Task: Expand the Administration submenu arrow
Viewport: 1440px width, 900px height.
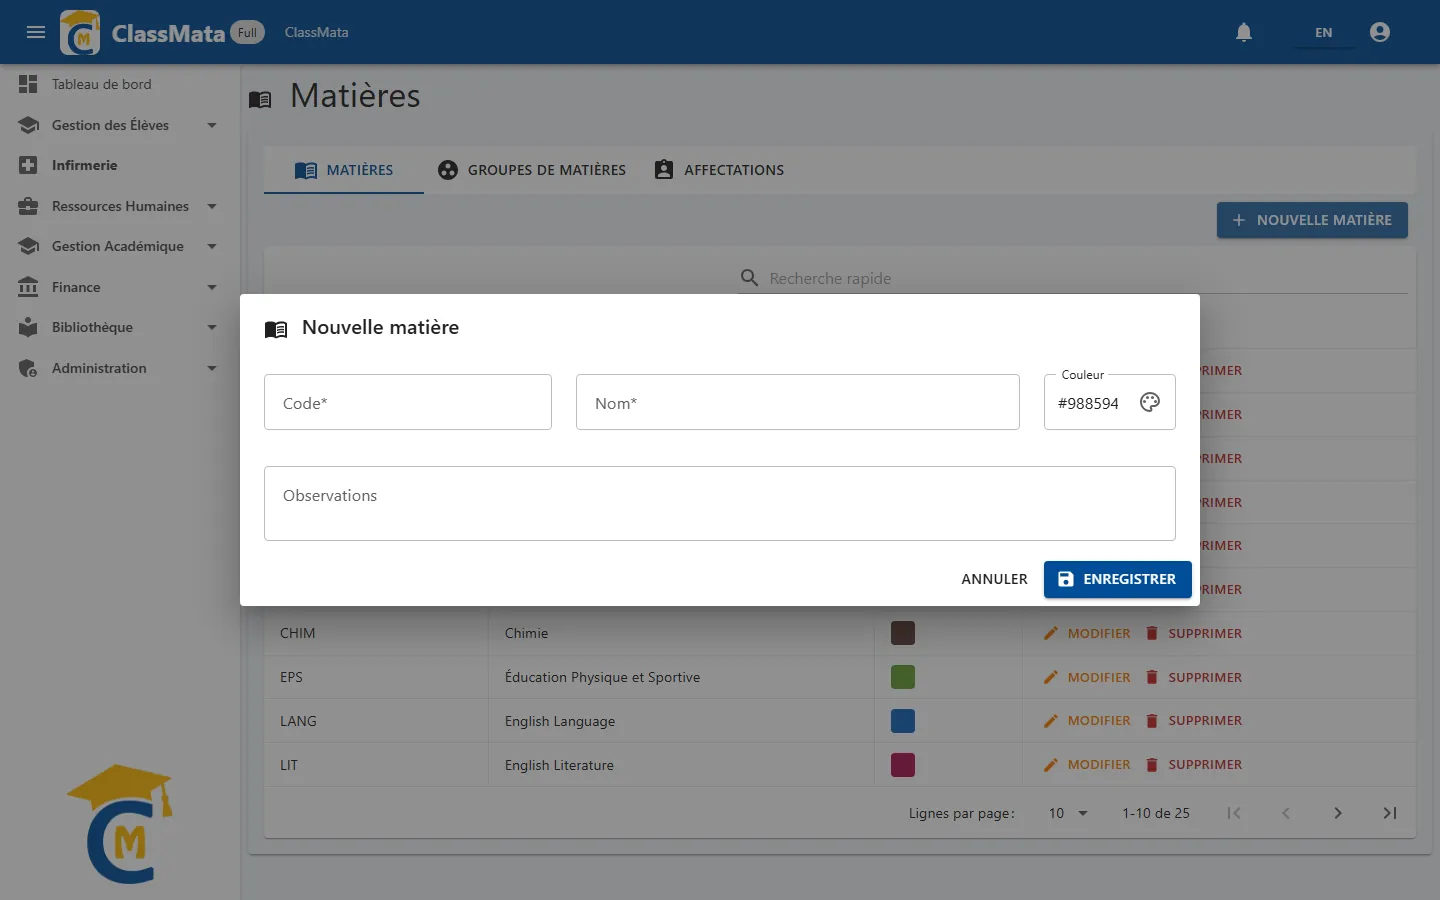Action: tap(212, 368)
